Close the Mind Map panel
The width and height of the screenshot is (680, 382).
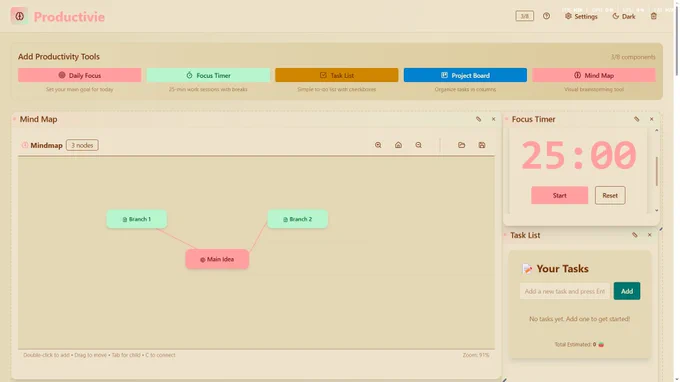494,119
